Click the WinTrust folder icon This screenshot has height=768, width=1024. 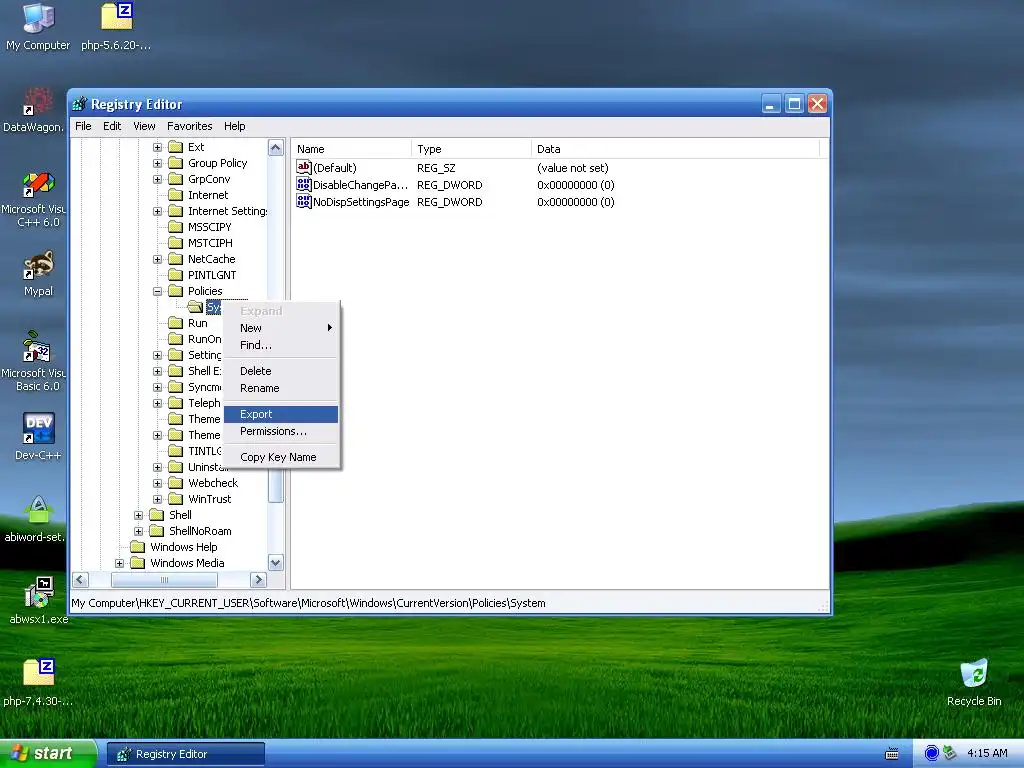(176, 499)
